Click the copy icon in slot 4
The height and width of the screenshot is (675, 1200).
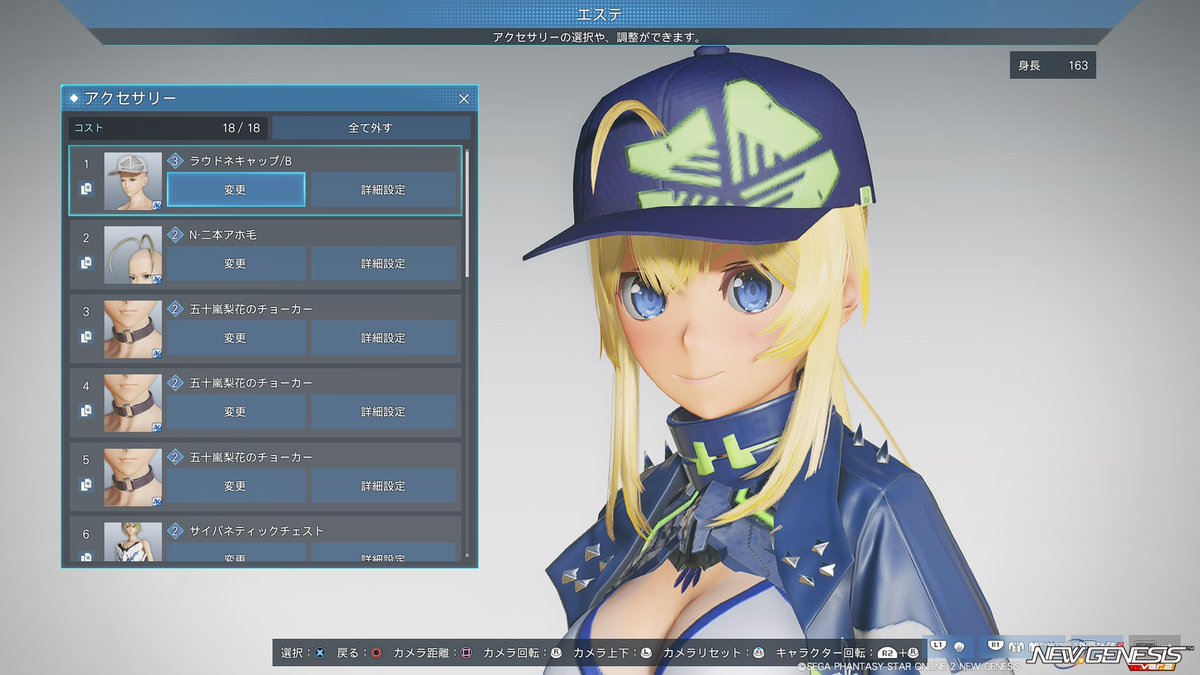(x=86, y=411)
